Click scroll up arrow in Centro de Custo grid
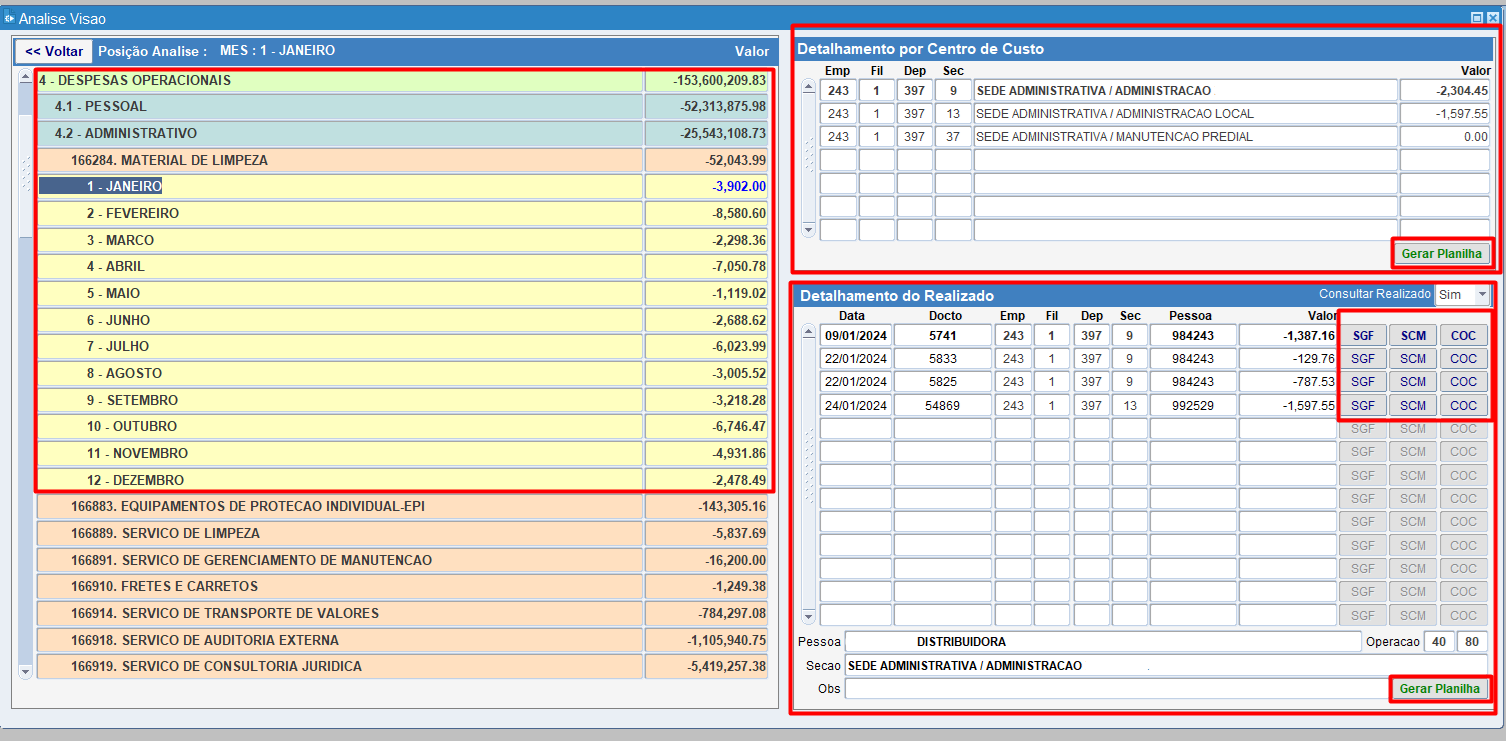1510x741 pixels. tap(809, 87)
